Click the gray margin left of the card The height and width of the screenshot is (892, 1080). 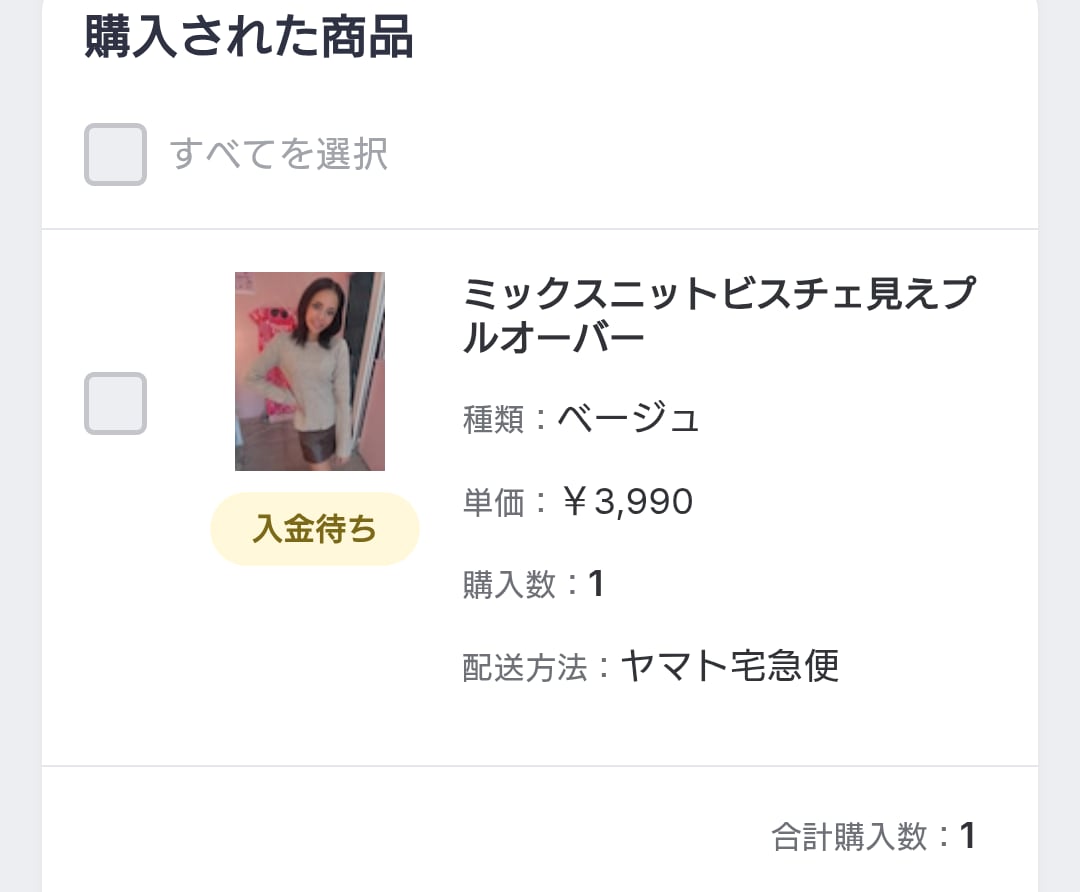[20, 450]
